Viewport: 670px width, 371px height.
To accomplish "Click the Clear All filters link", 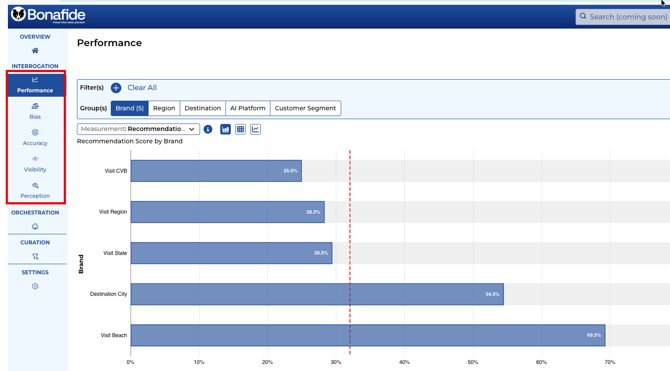I will 142,88.
